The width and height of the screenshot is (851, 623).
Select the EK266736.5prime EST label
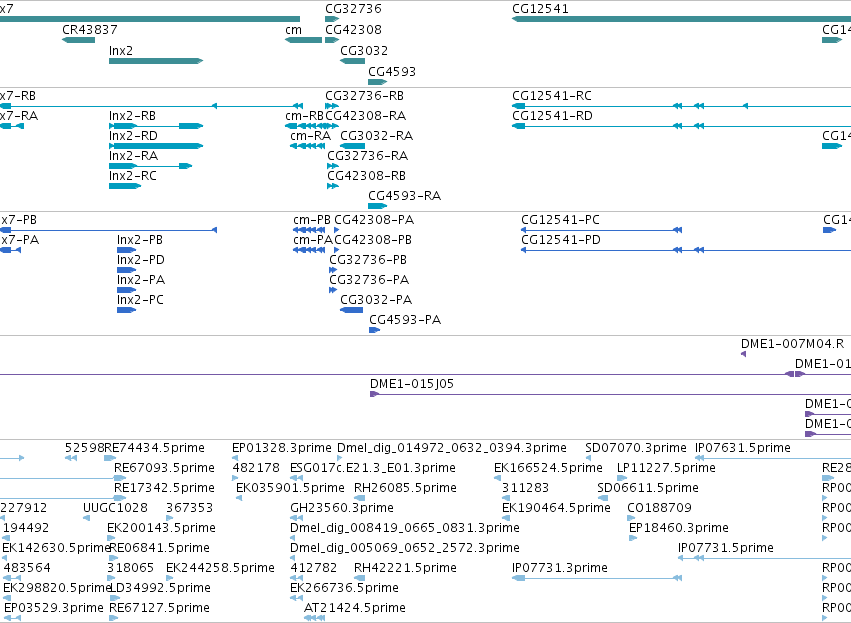coord(345,588)
